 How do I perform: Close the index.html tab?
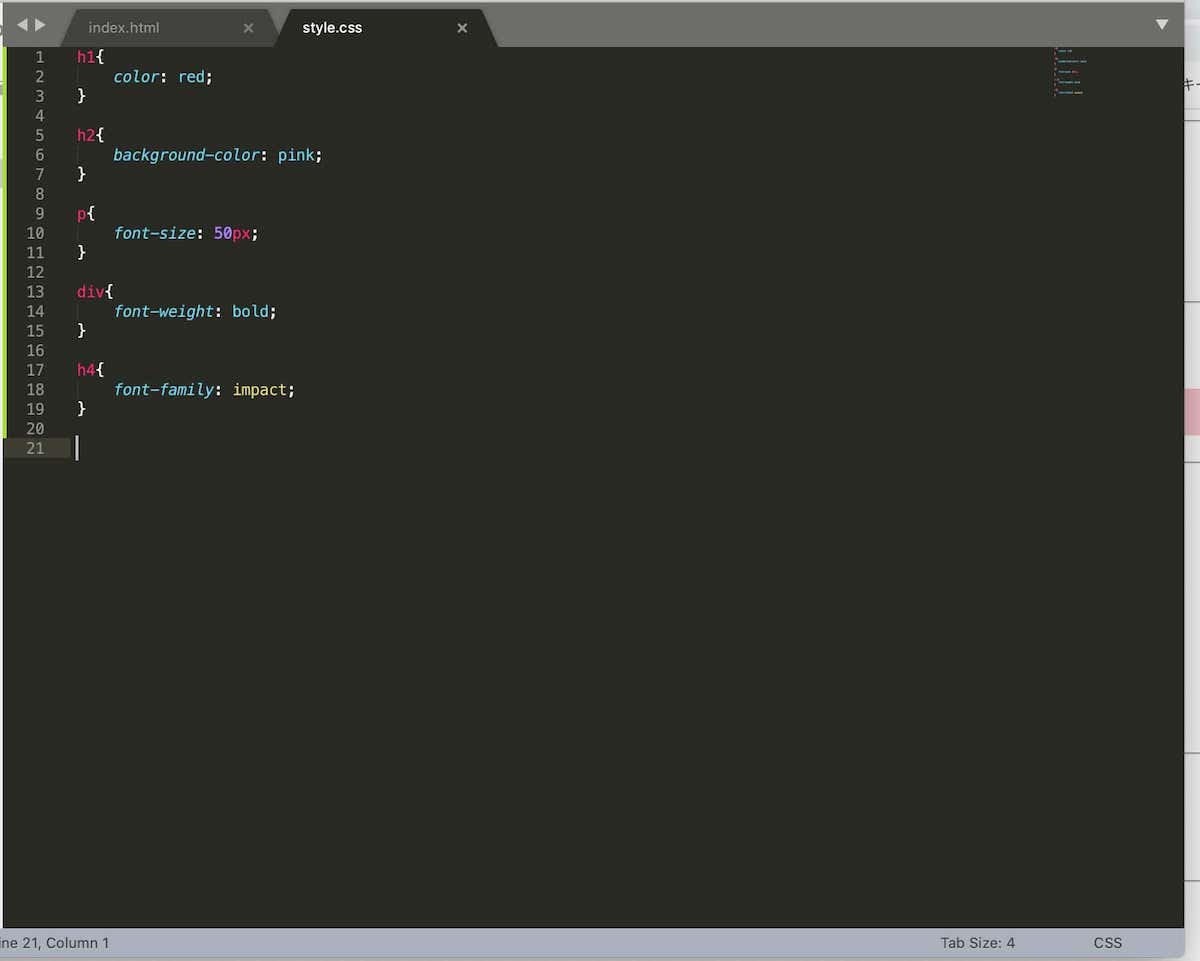(x=248, y=28)
